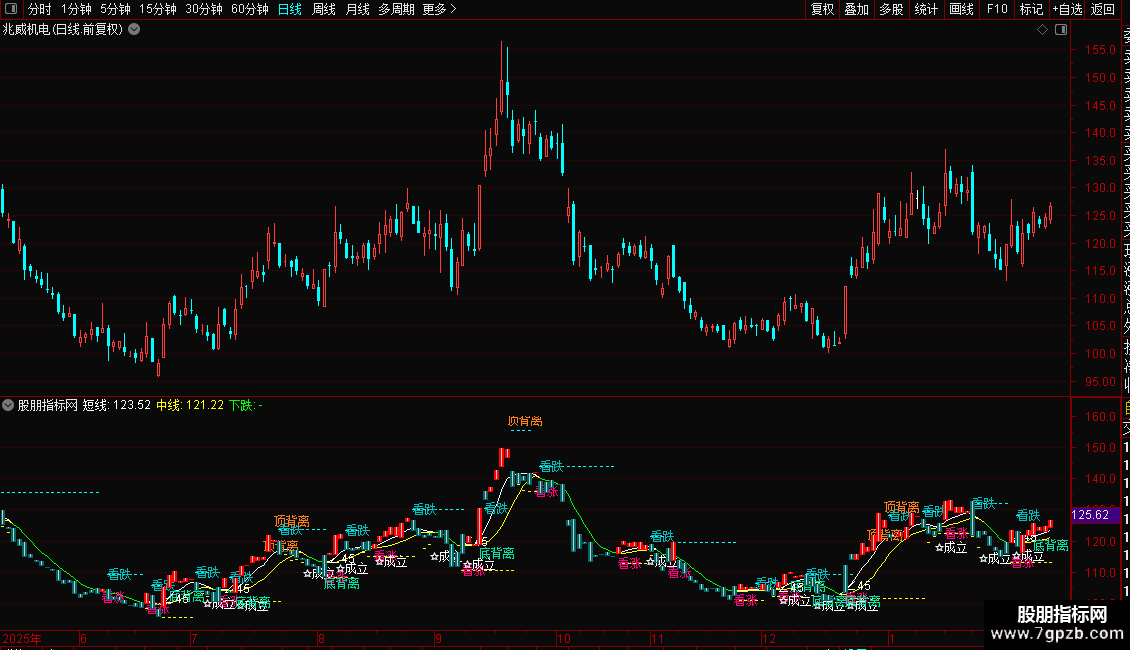Open F10 company information
The image size is (1130, 650).
(x=997, y=9)
